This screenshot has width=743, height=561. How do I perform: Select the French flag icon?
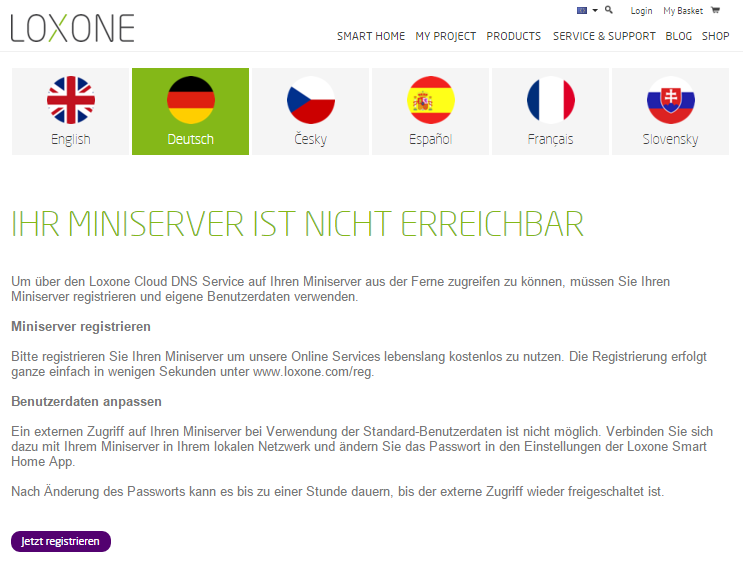(551, 100)
